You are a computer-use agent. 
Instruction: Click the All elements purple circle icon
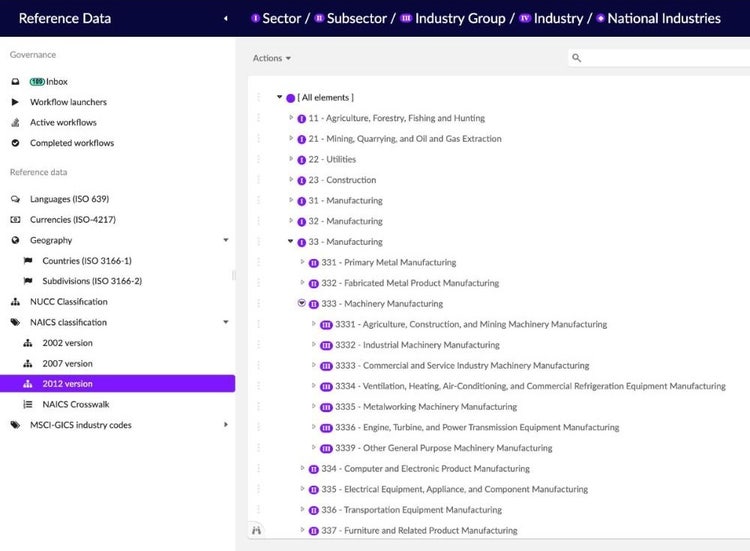click(290, 98)
